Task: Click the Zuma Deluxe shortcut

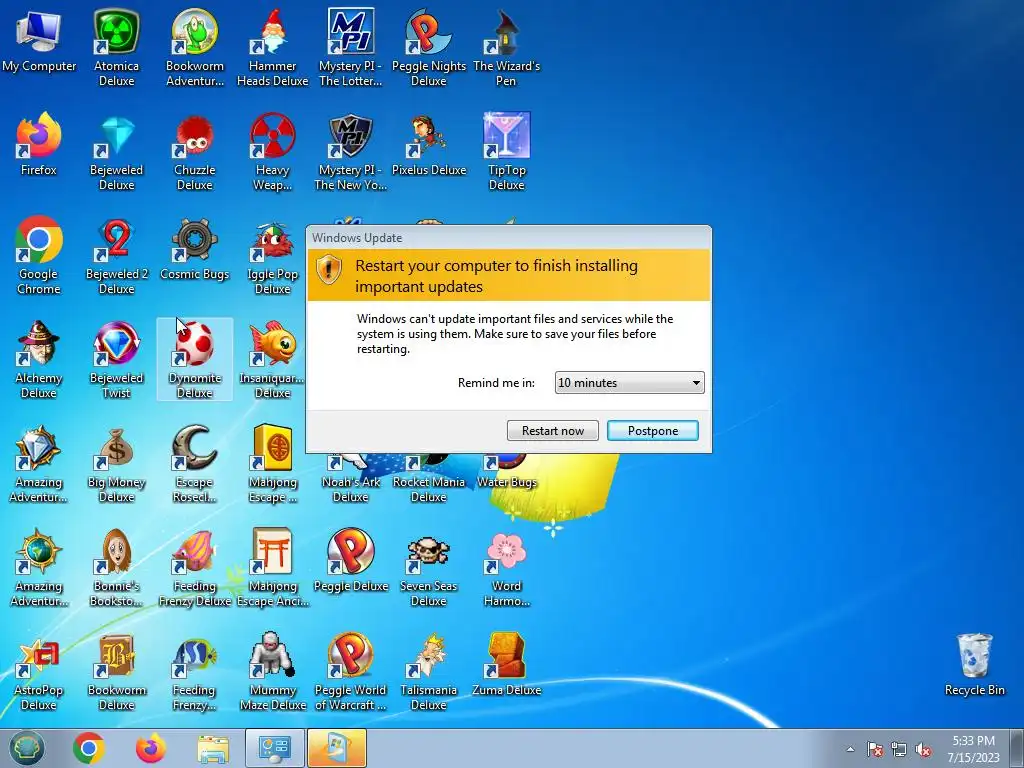Action: [x=506, y=664]
